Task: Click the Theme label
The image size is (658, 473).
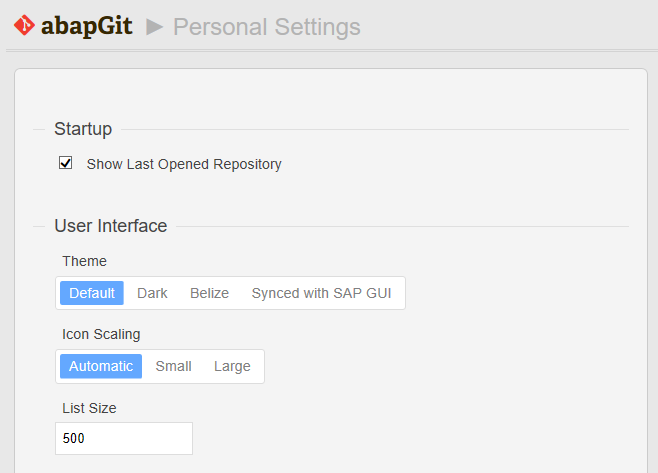Action: coord(84,261)
